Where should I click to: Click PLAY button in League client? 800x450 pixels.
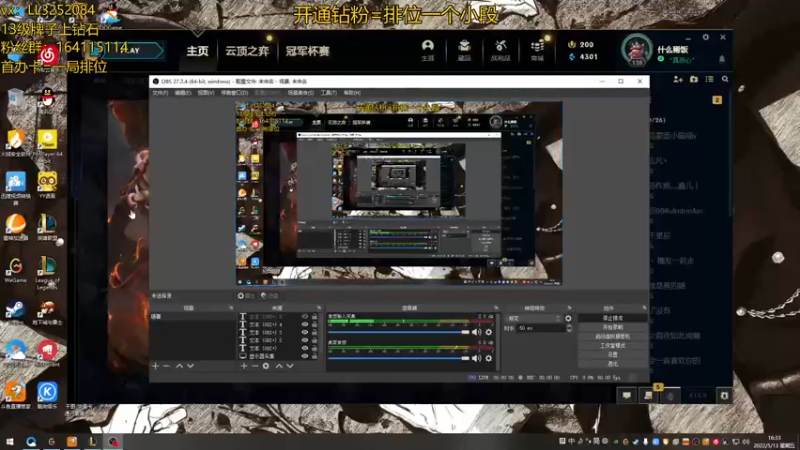(x=132, y=51)
